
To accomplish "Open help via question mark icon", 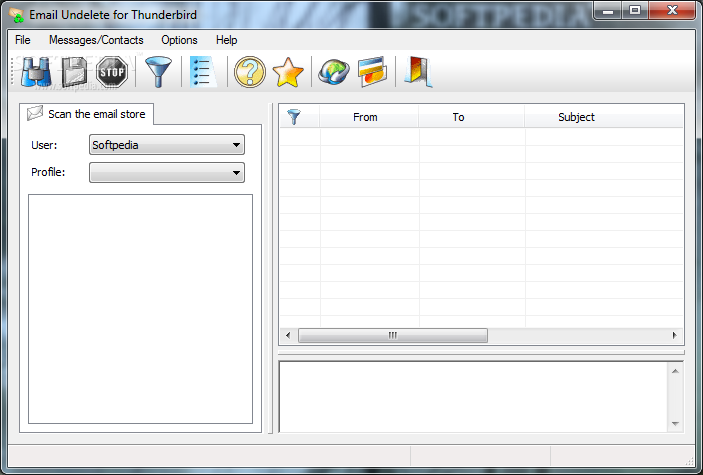I will coord(250,72).
